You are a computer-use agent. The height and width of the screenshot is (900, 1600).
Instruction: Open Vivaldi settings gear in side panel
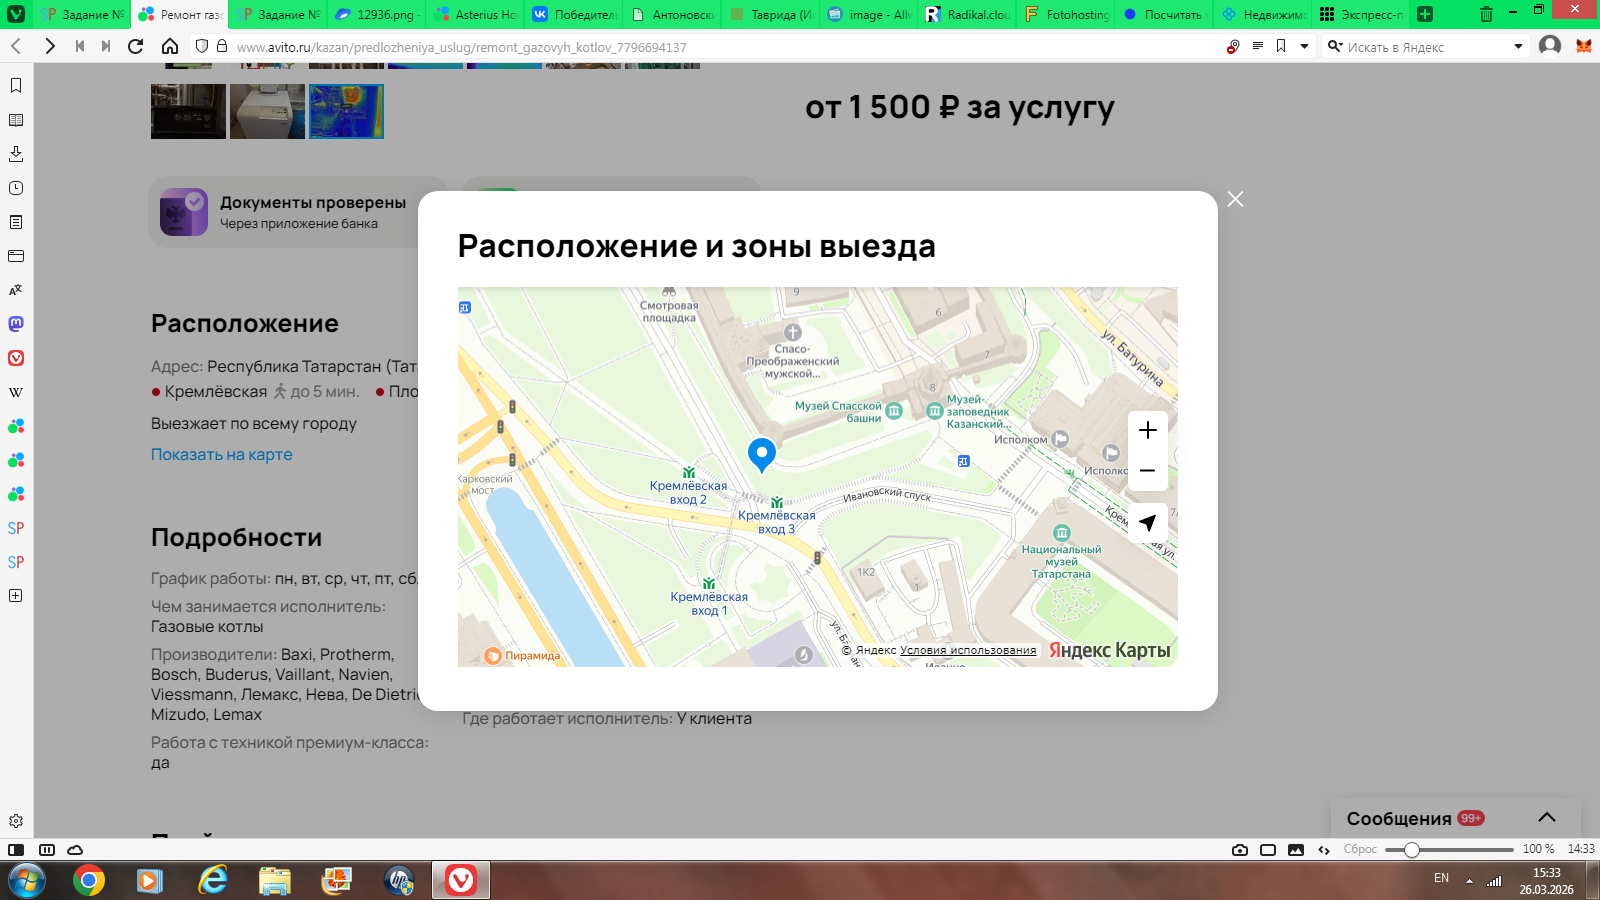[16, 821]
